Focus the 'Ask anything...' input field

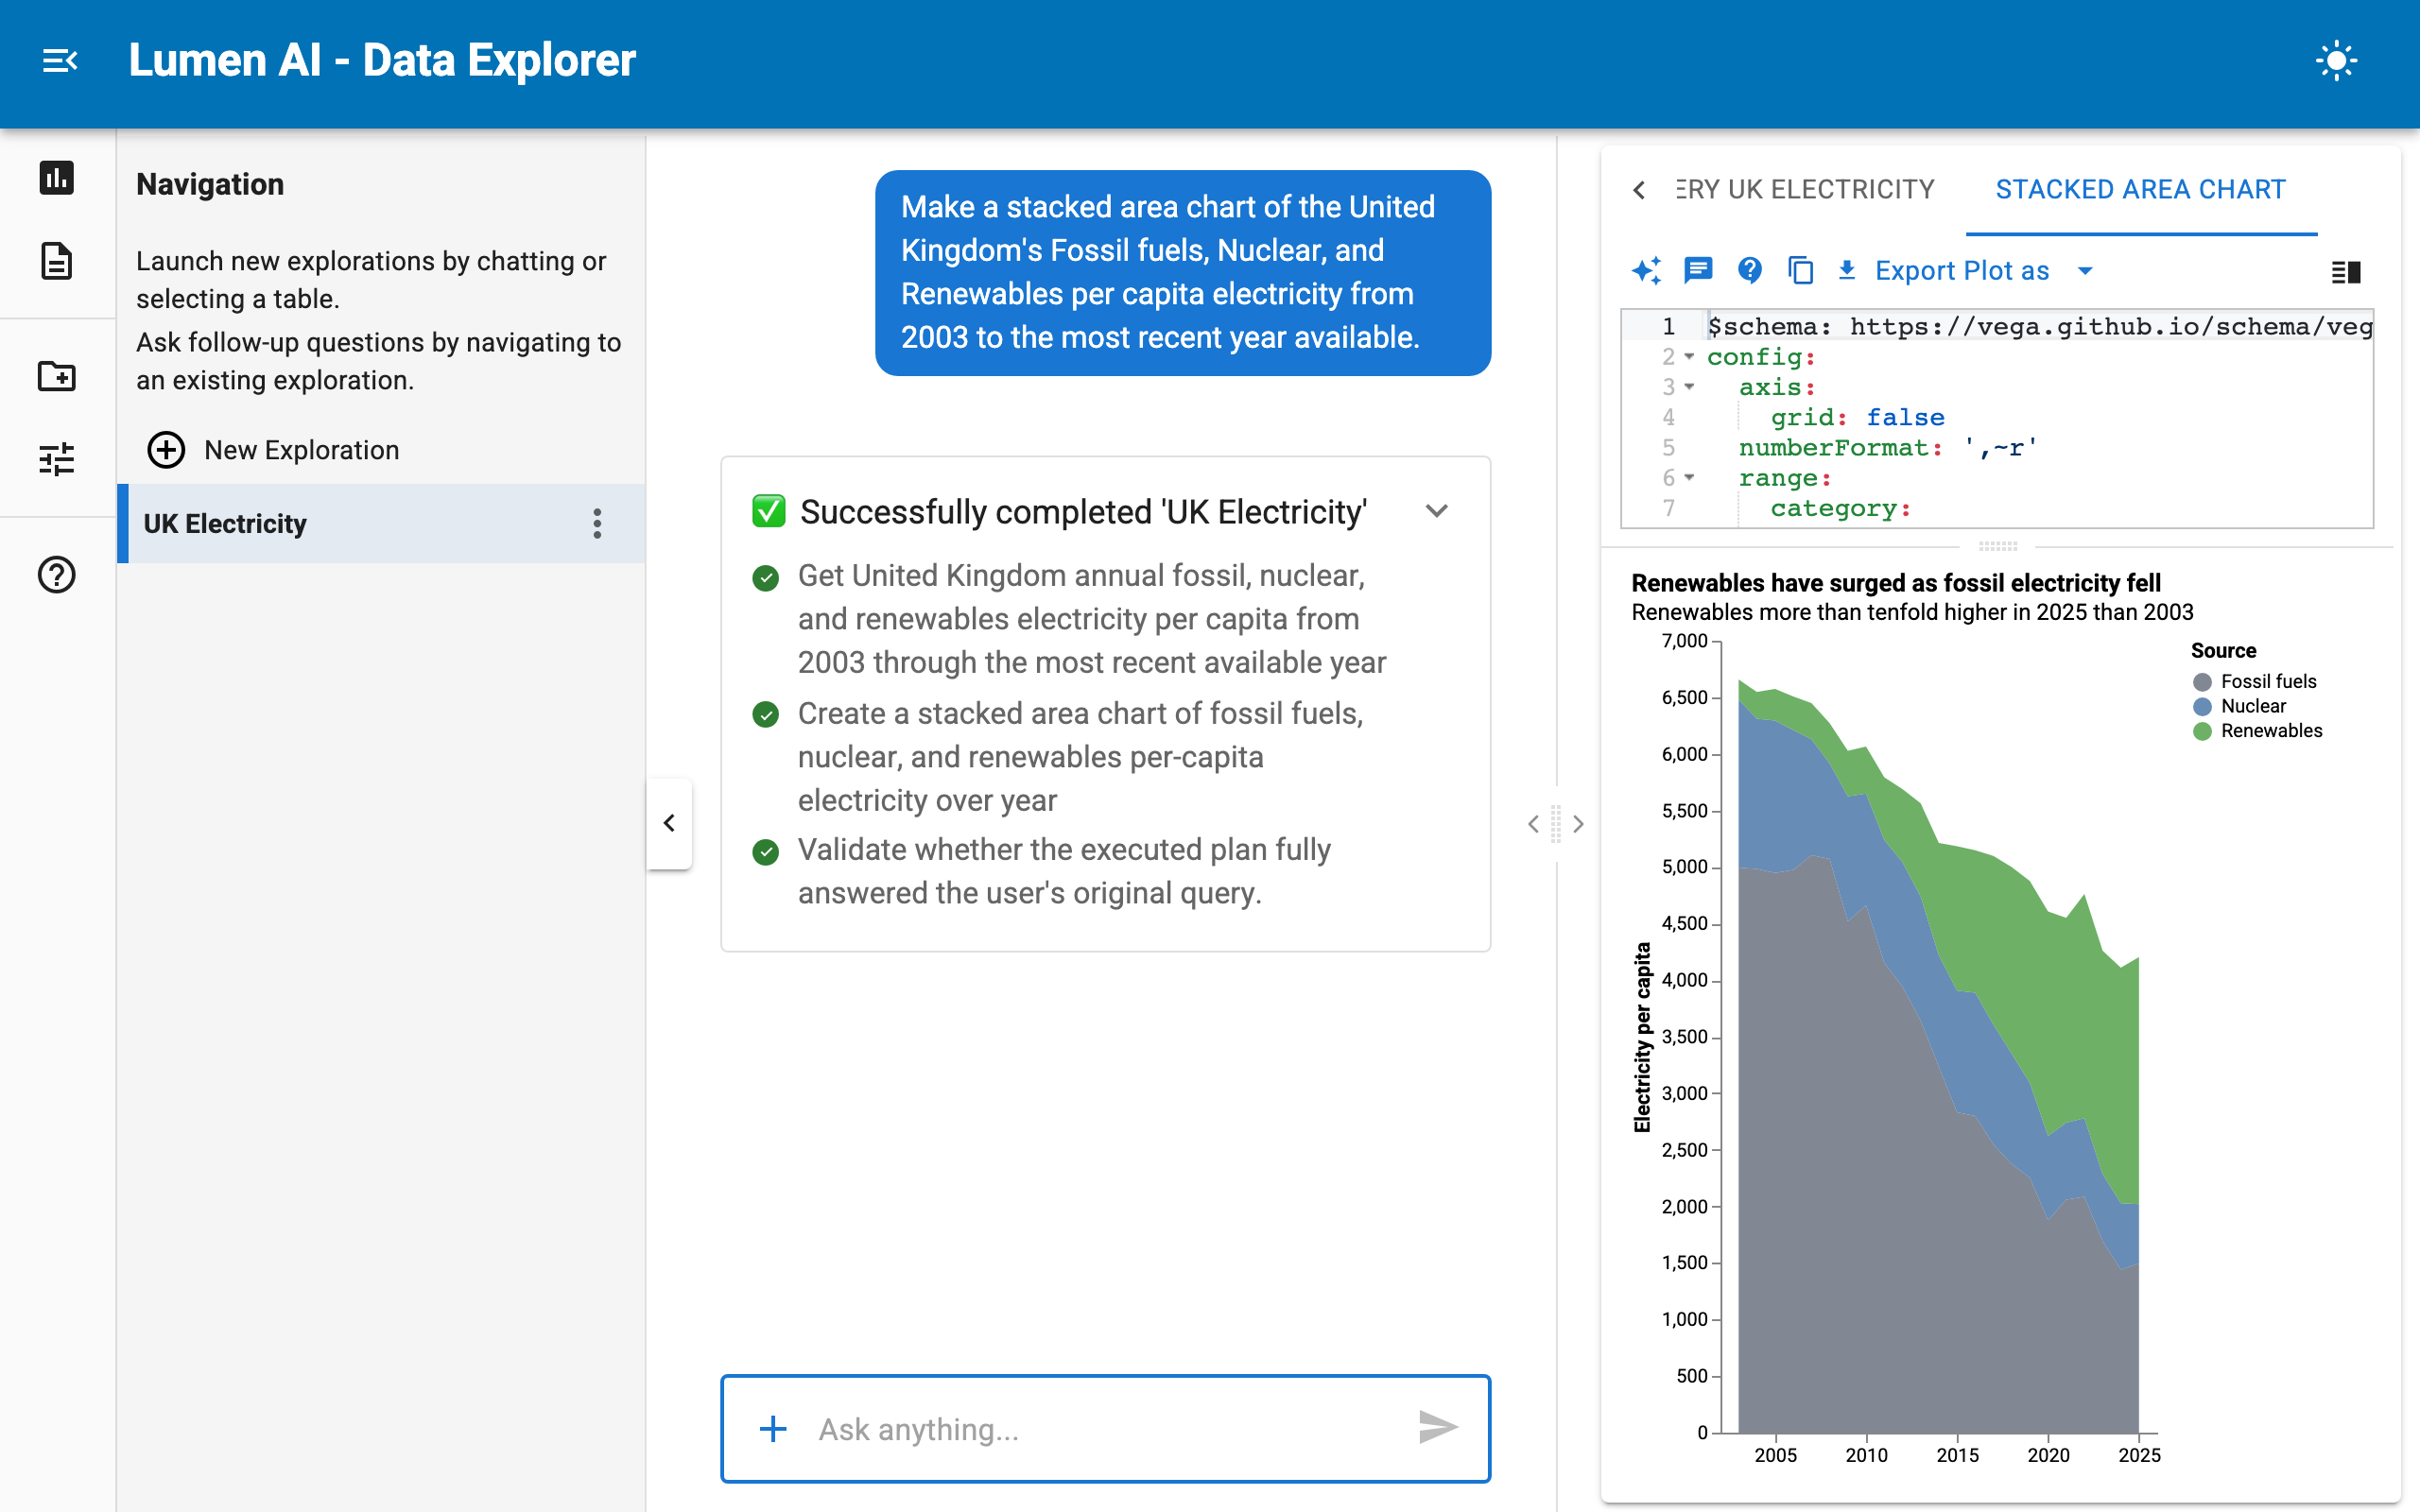[x=1105, y=1429]
